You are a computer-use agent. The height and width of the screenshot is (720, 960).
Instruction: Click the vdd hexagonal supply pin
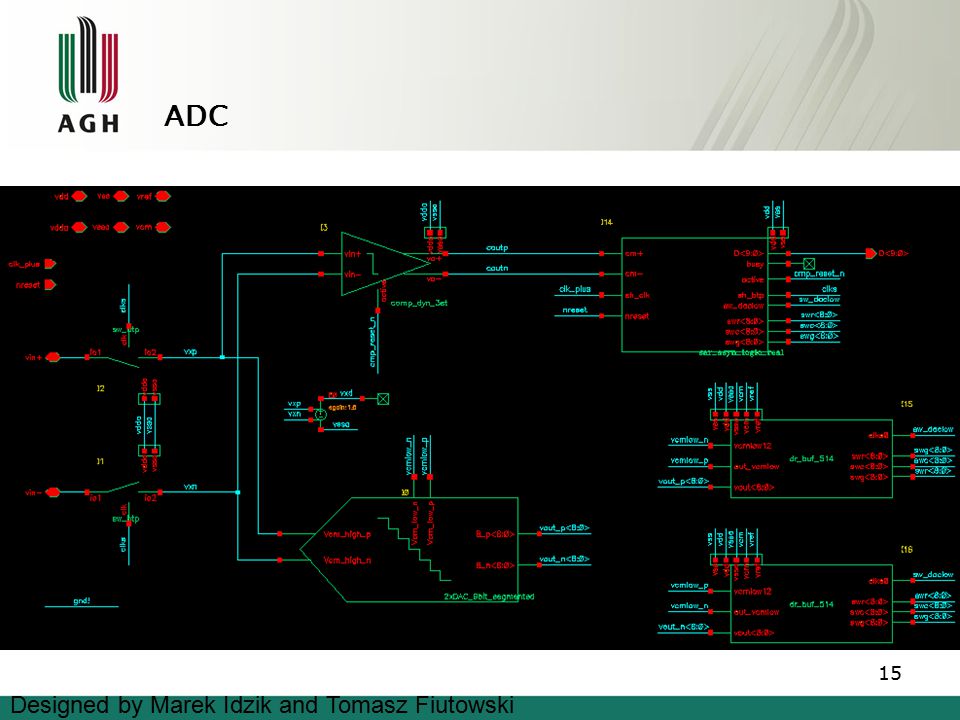(79, 197)
